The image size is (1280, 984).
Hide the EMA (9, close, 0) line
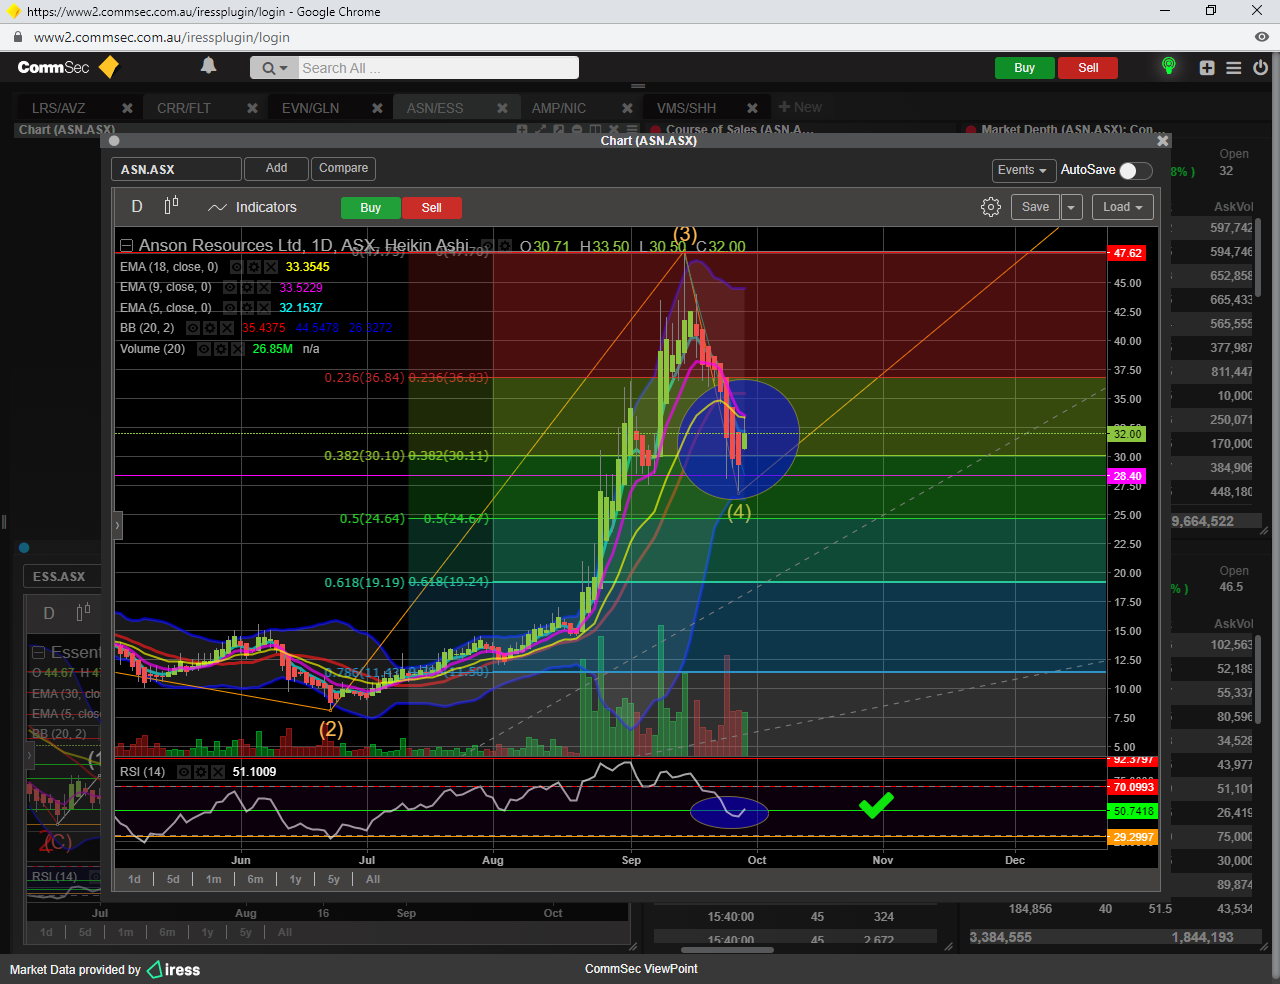(x=229, y=287)
